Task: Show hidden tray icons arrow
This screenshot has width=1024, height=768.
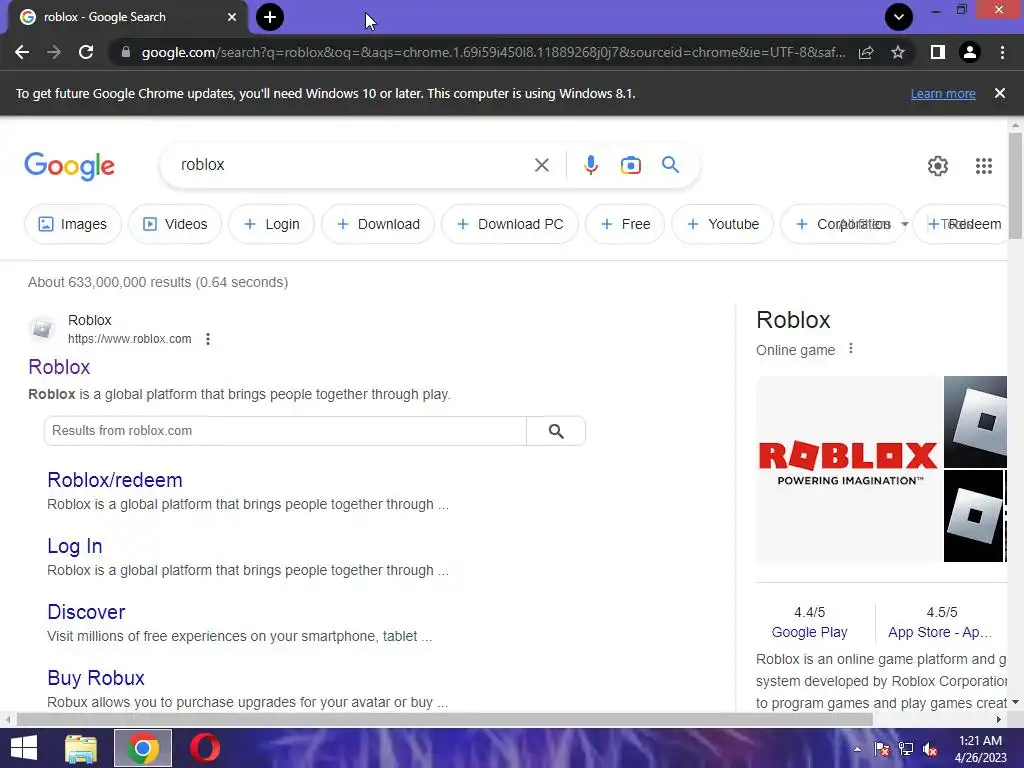Action: 857,749
